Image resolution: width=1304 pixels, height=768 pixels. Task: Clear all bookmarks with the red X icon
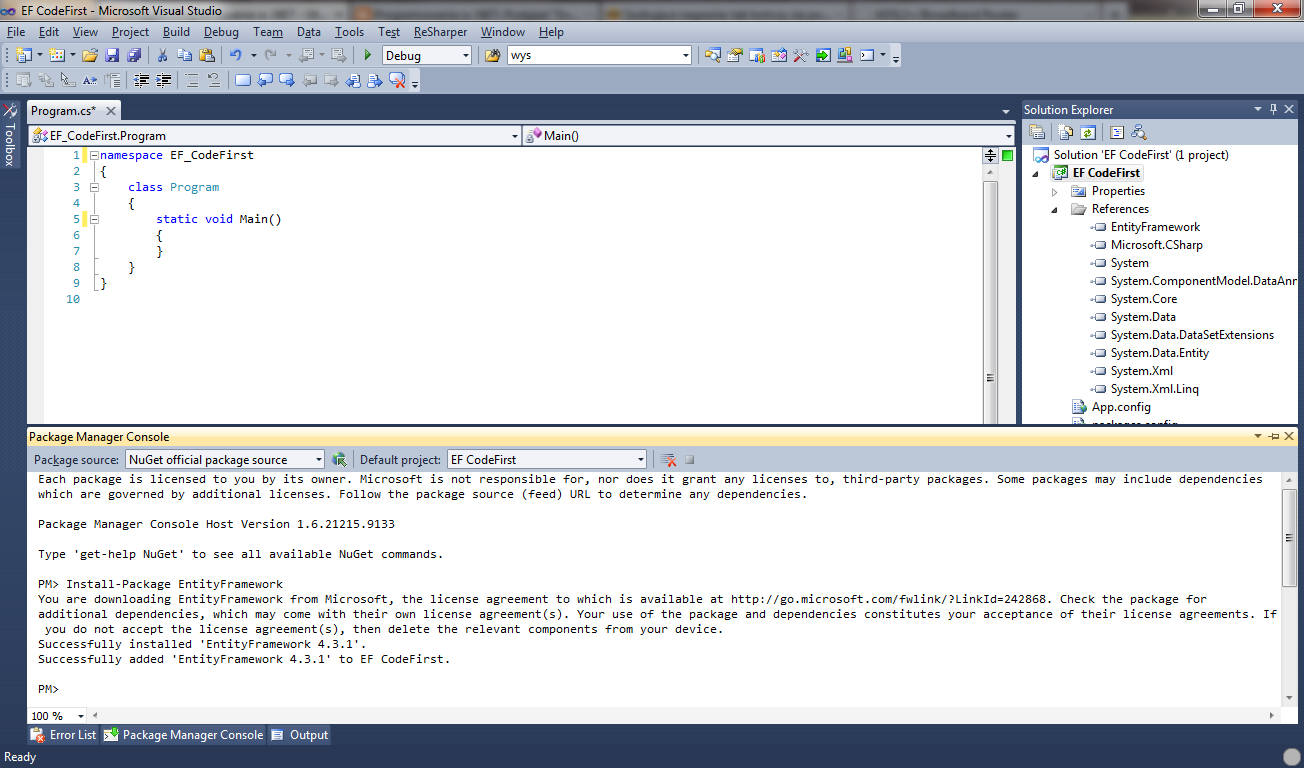click(398, 80)
